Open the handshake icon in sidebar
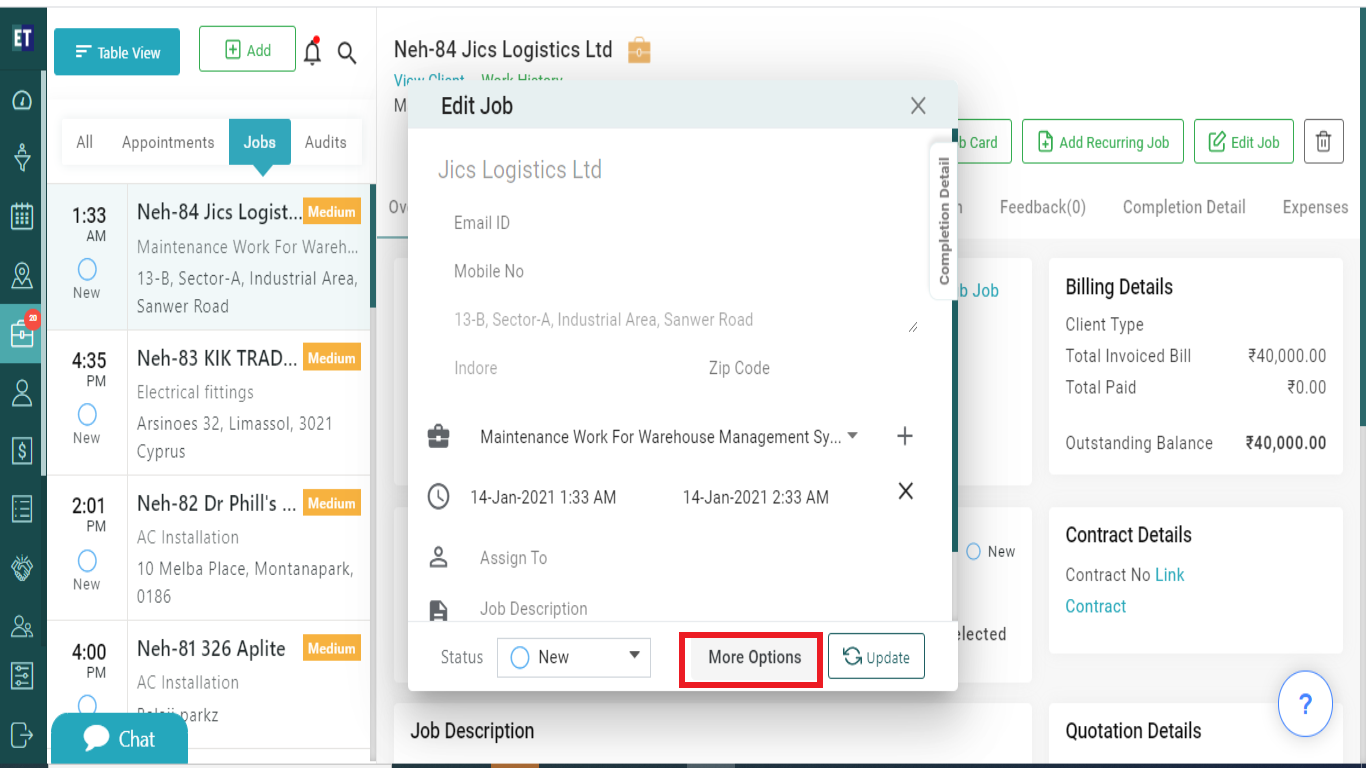Viewport: 1366px width, 768px height. 22,567
